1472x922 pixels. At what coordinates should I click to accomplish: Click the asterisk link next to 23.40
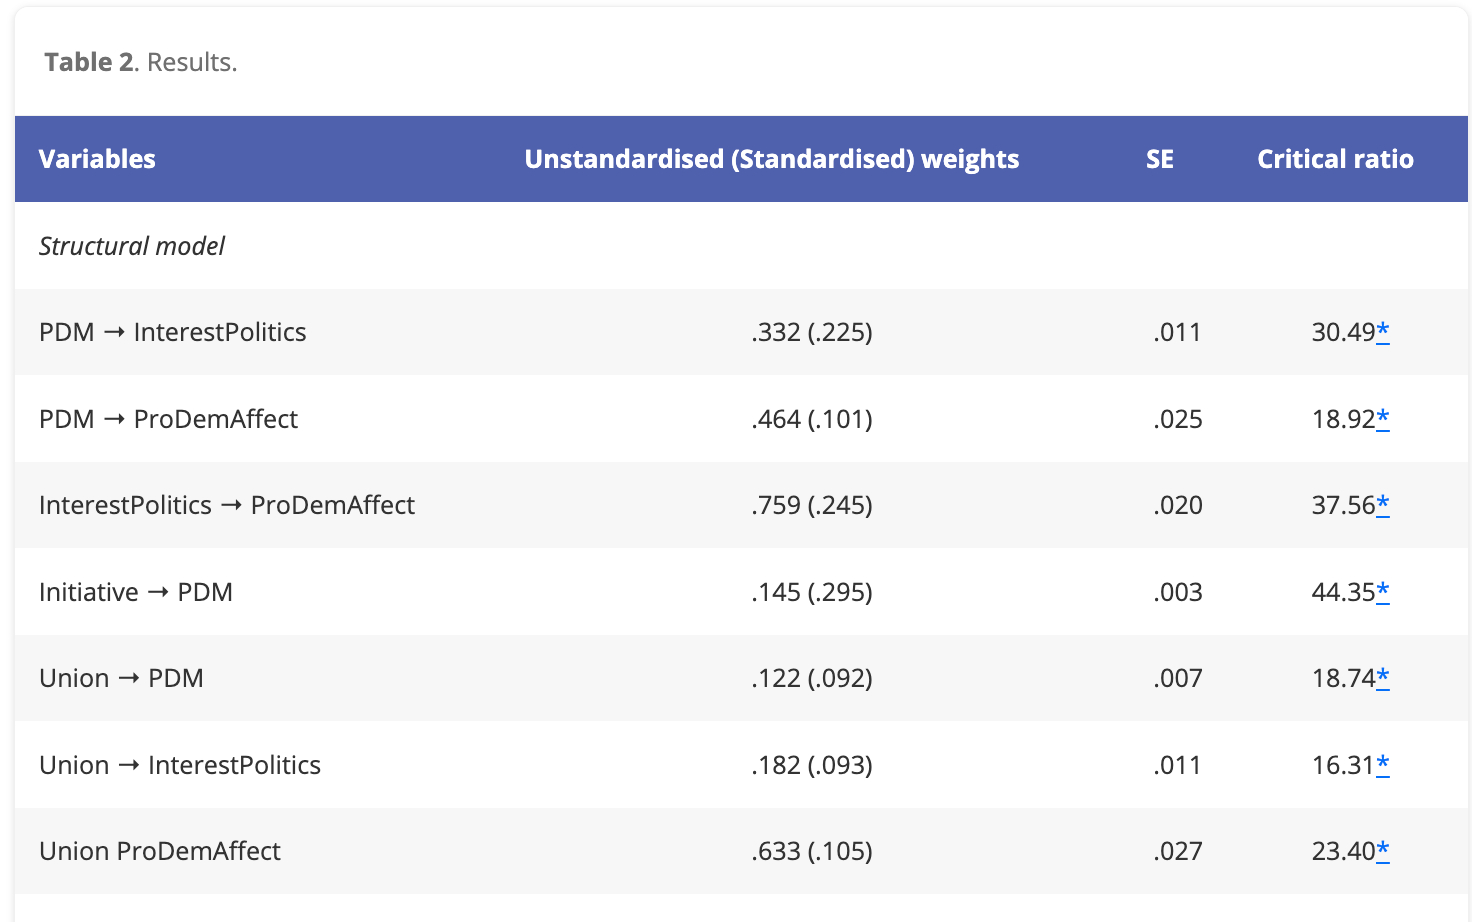(1382, 851)
